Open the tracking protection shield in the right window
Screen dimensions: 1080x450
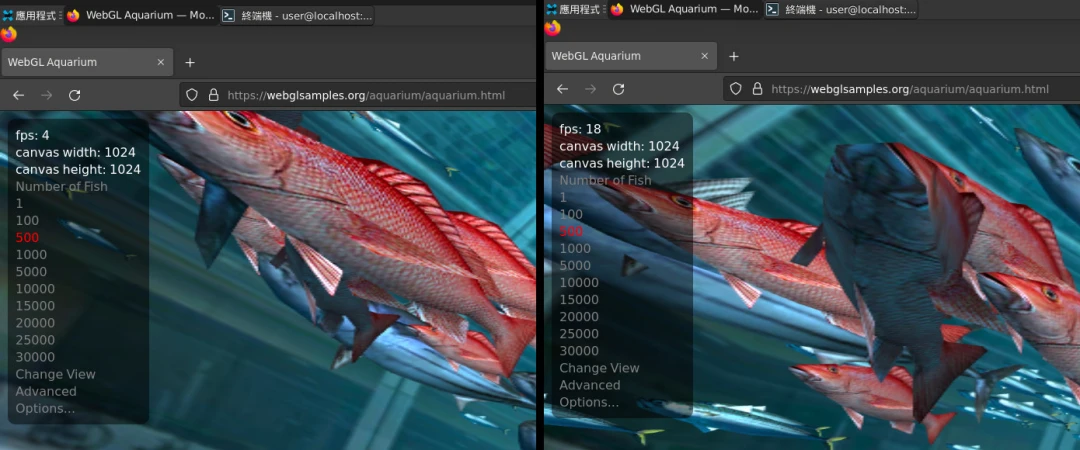tap(735, 89)
